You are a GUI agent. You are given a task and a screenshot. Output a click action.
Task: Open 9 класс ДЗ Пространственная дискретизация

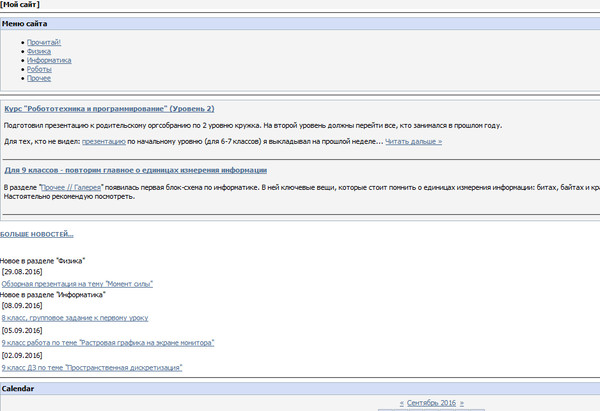[92, 368]
